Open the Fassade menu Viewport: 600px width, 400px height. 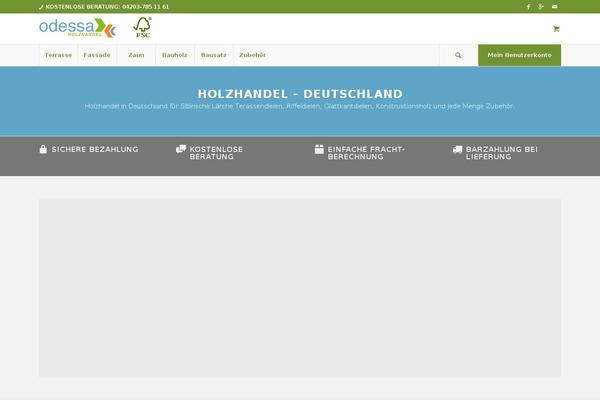tap(97, 55)
